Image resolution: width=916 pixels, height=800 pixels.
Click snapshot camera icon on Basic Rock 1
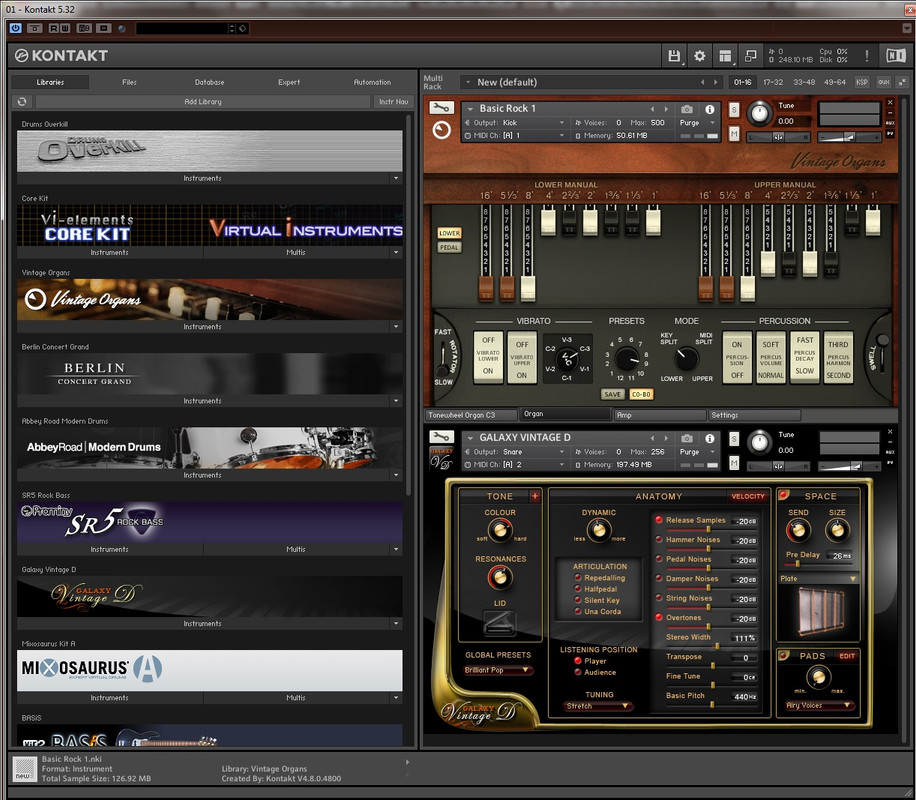pyautogui.click(x=687, y=109)
